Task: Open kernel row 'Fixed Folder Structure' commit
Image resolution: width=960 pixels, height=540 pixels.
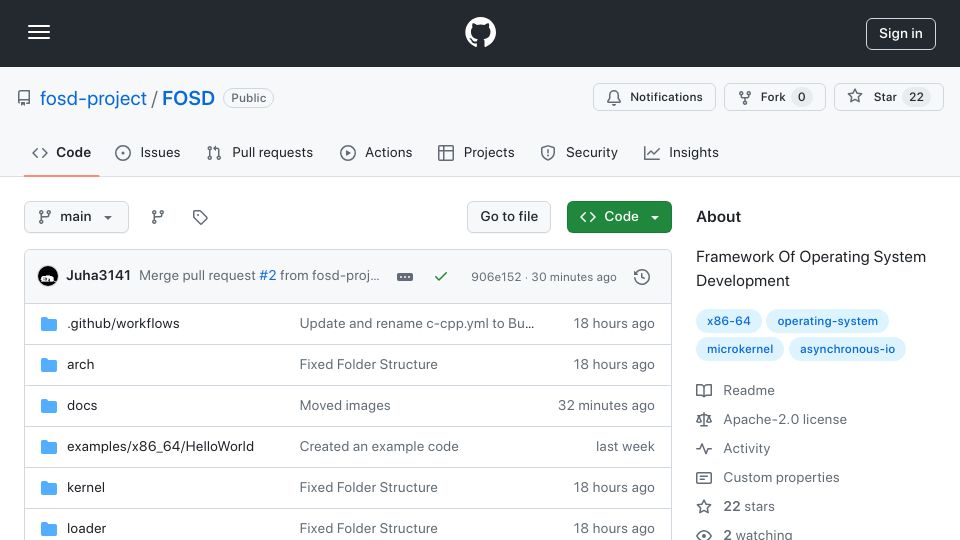Action: click(x=369, y=487)
